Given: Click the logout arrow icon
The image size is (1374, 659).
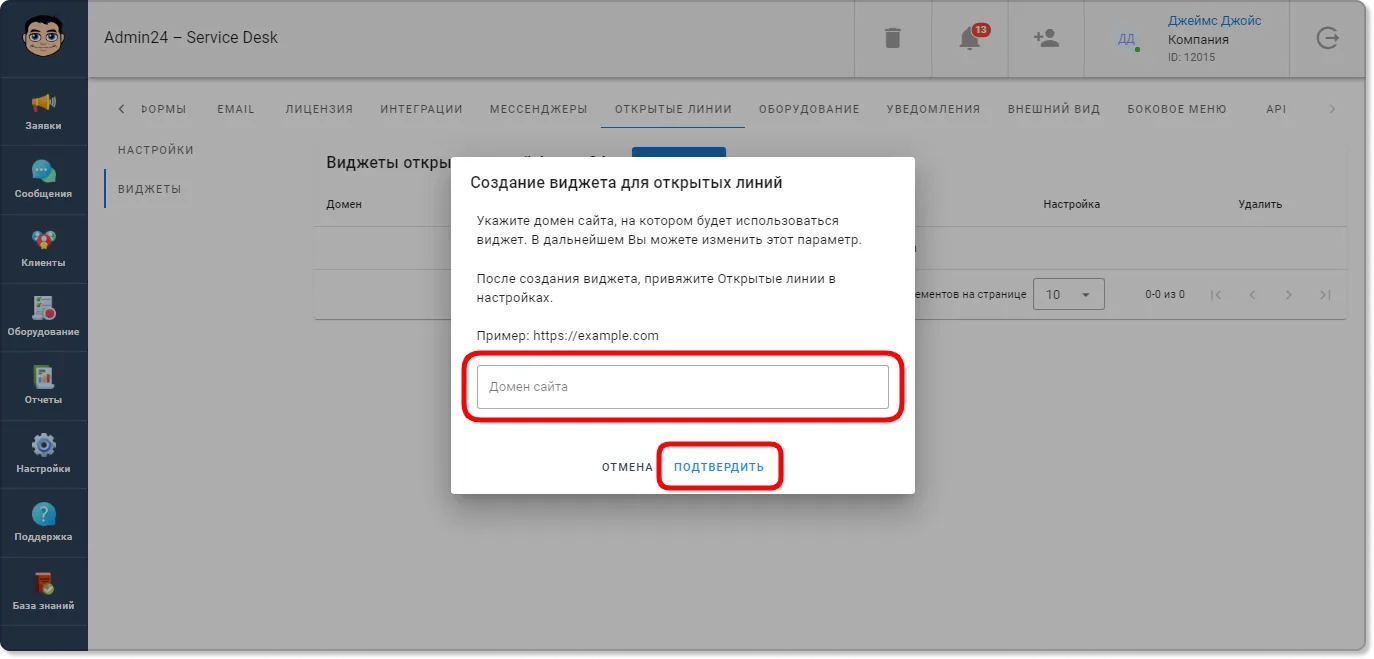Looking at the screenshot, I should [1327, 38].
